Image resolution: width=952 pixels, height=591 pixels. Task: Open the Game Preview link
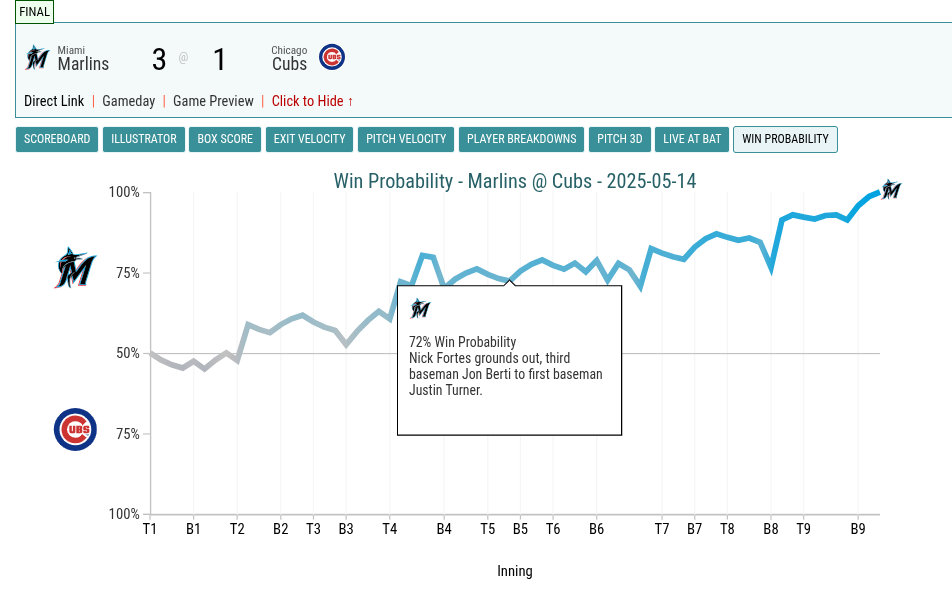pyautogui.click(x=213, y=101)
